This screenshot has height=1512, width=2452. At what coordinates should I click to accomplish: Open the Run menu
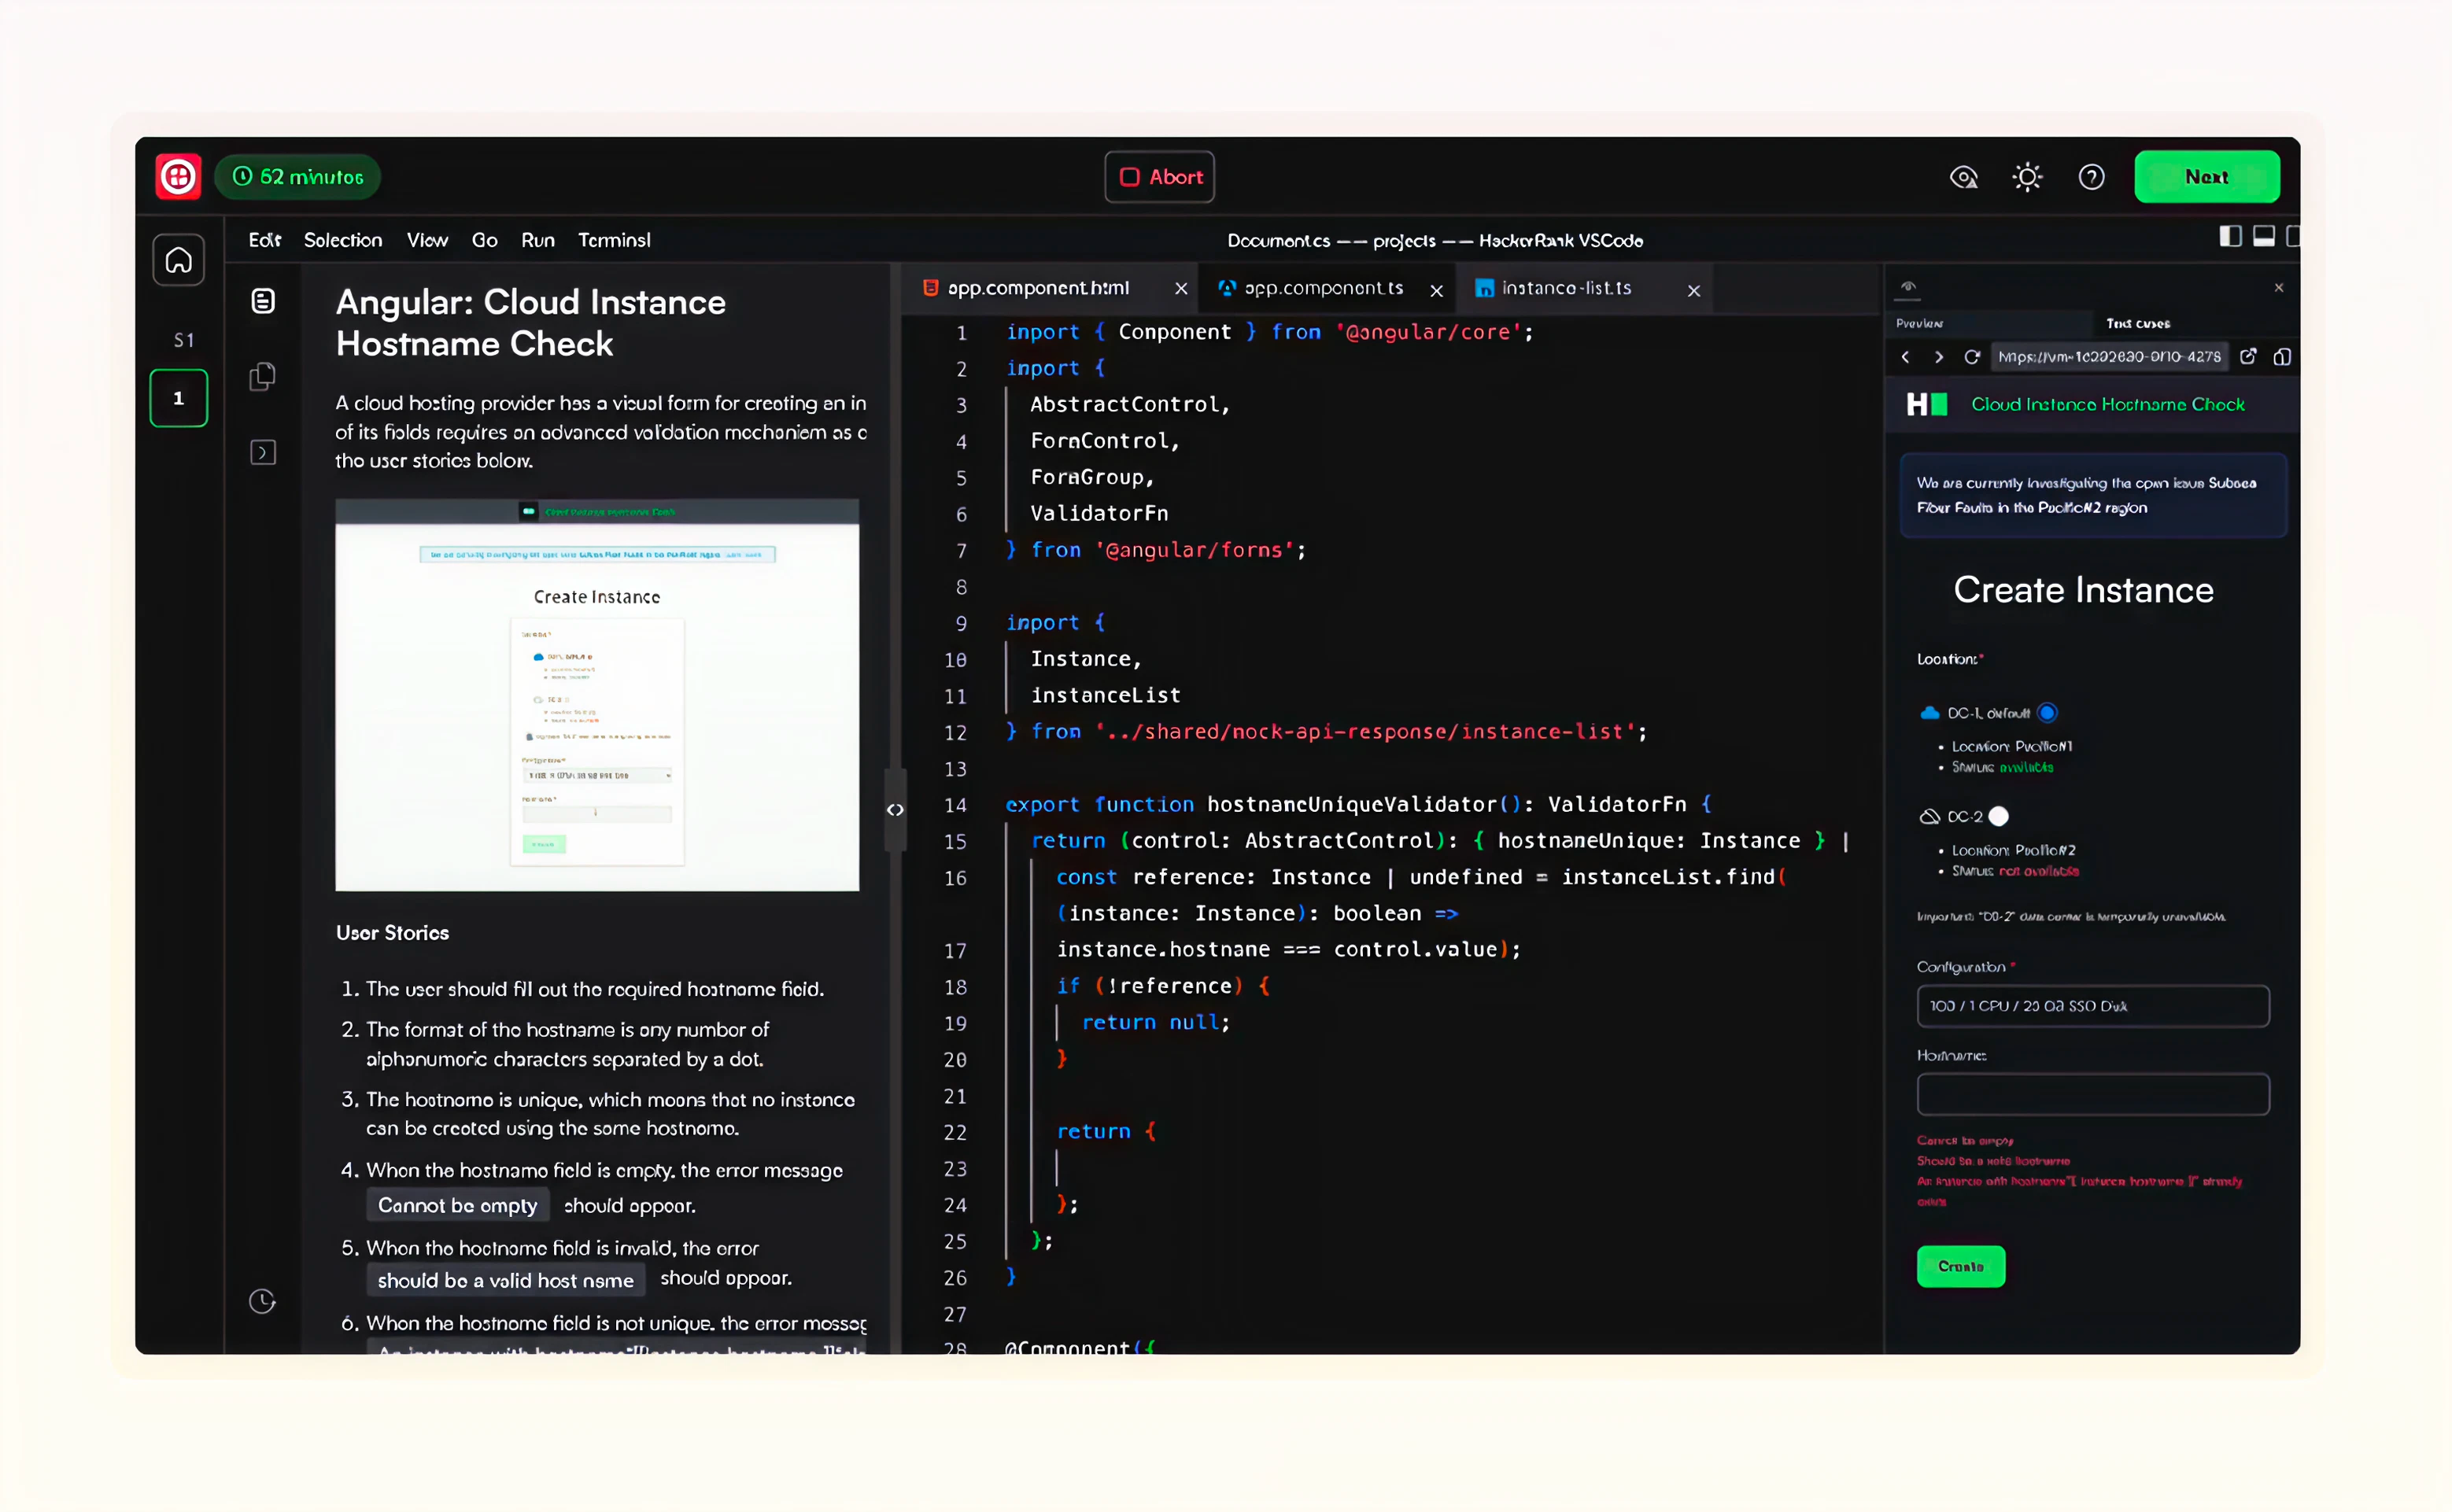tap(537, 240)
